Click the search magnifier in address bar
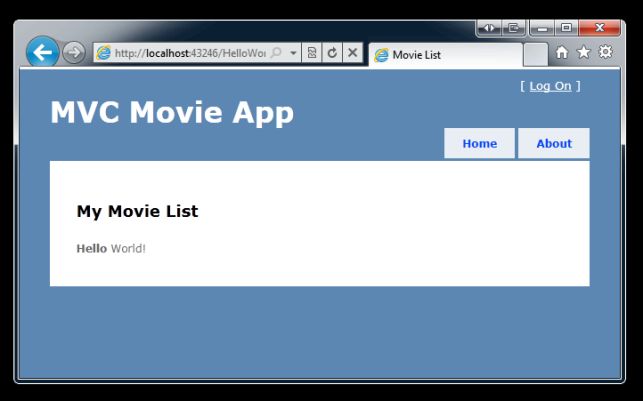 point(276,52)
